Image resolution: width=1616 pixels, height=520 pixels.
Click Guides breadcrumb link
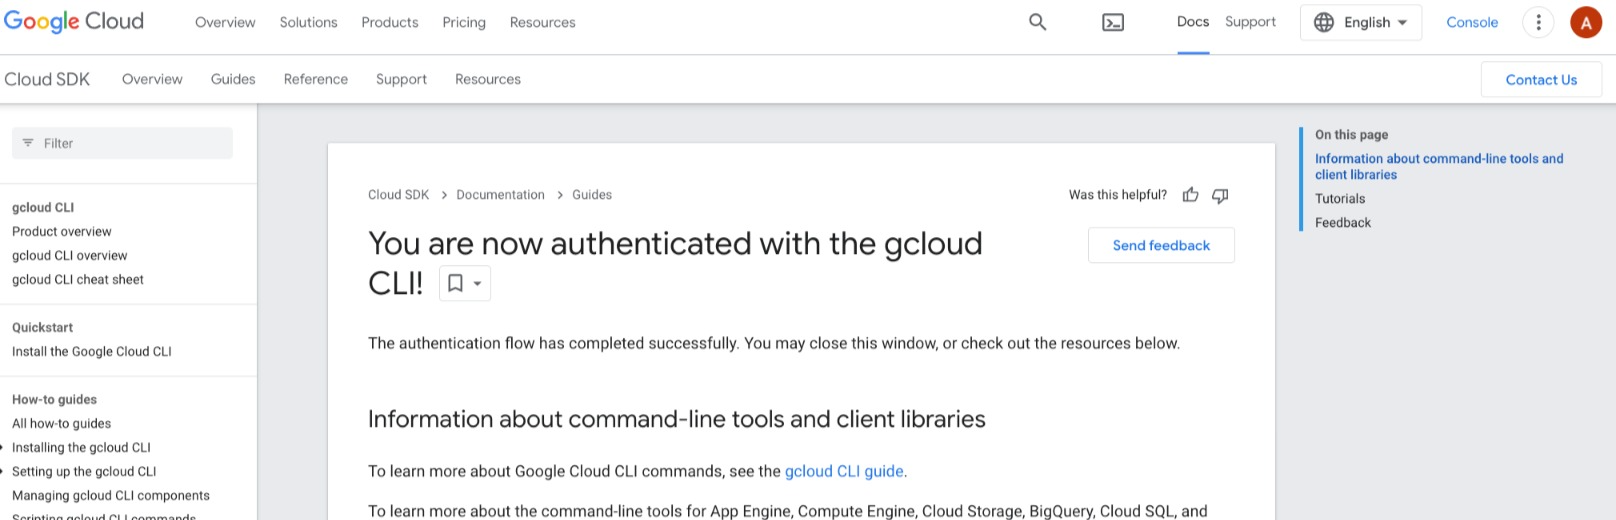click(x=592, y=195)
